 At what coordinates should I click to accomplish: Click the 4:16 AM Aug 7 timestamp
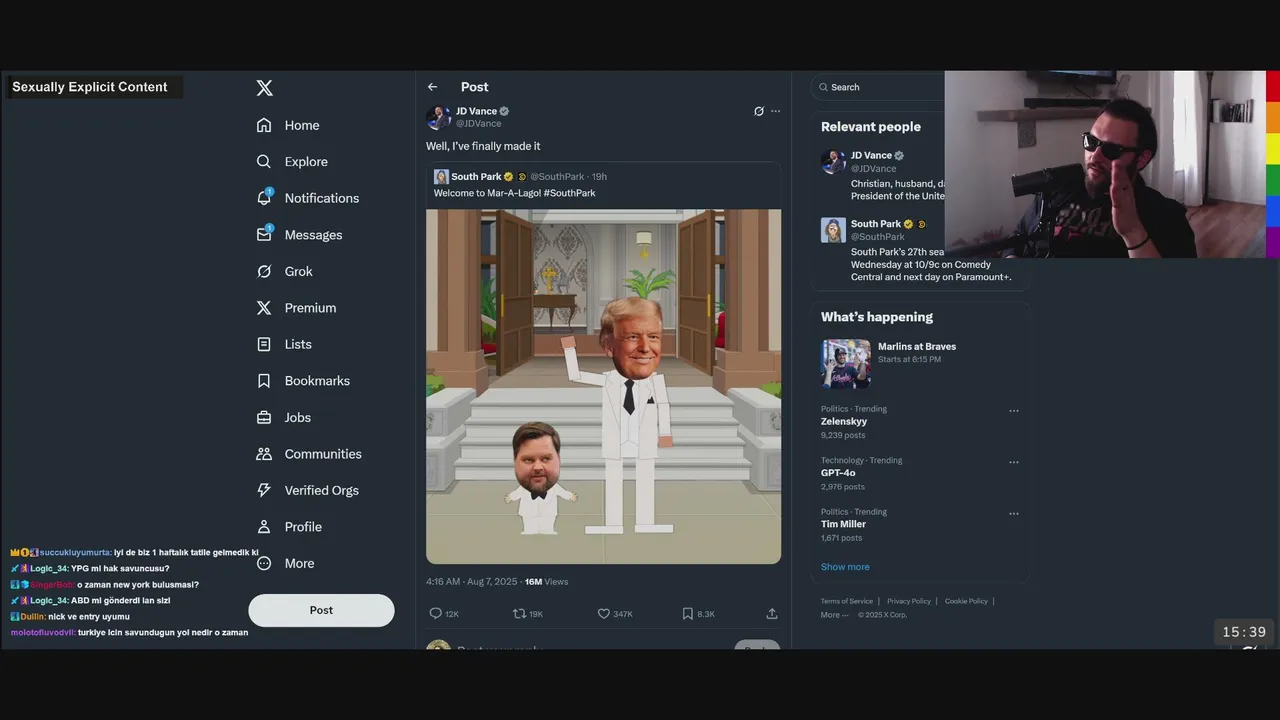pyautogui.click(x=472, y=581)
